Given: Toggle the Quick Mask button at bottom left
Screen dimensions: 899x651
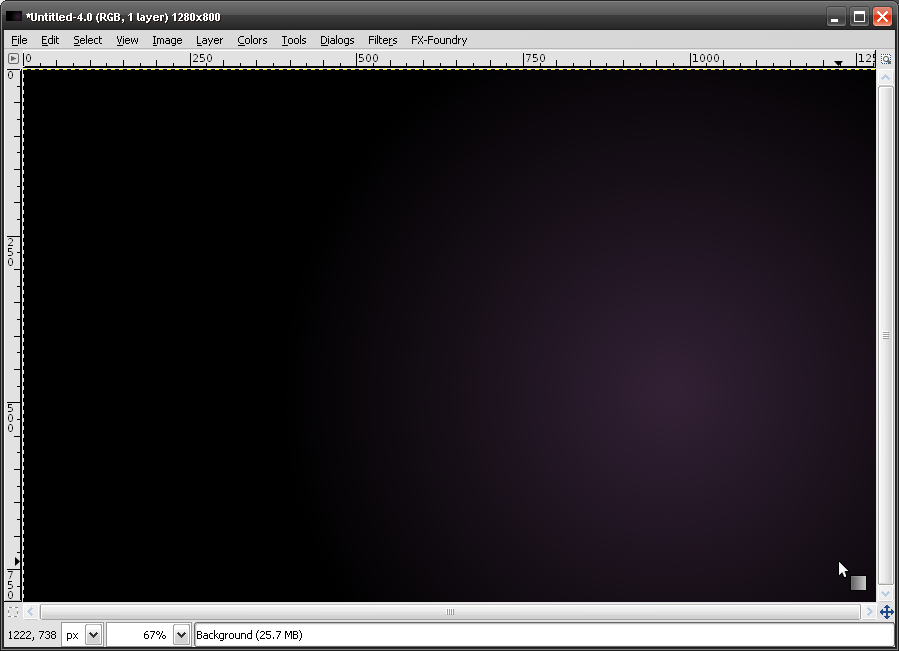Looking at the screenshot, I should click(x=13, y=612).
